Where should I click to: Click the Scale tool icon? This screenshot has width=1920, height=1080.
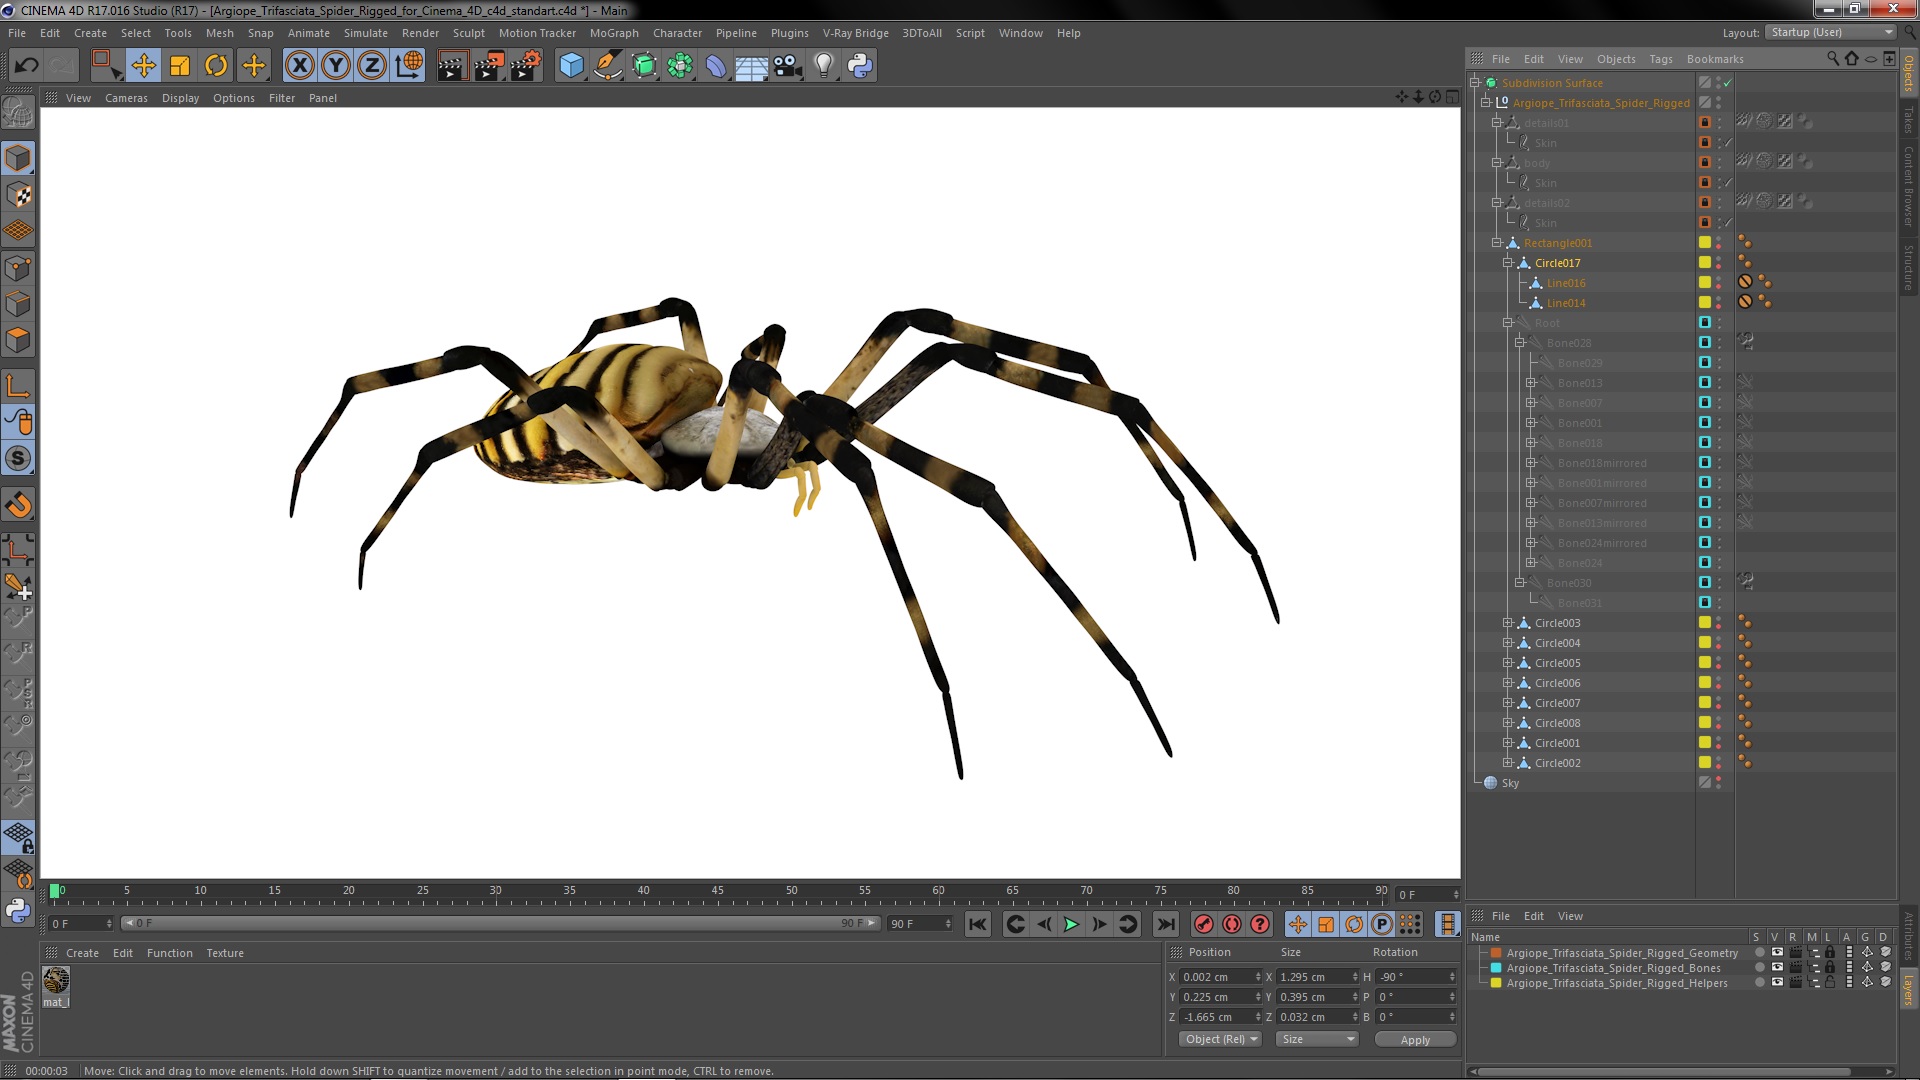[180, 66]
